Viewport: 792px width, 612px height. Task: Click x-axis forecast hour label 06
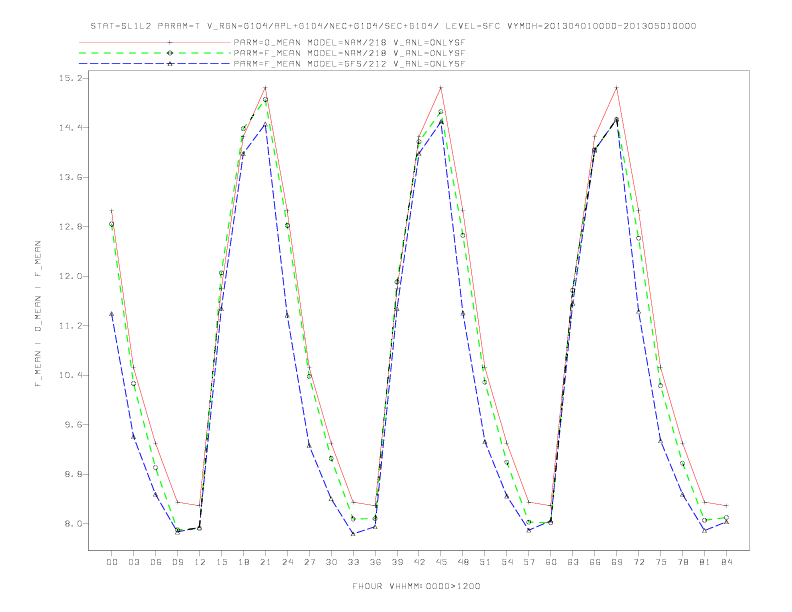click(156, 562)
